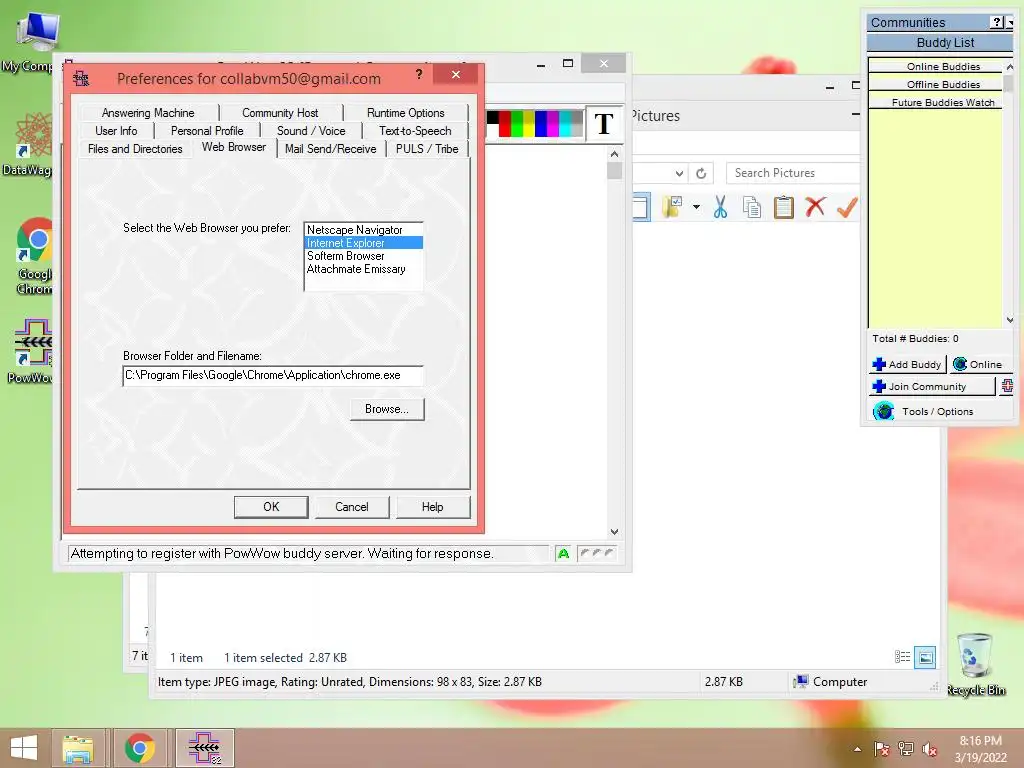1024x768 pixels.
Task: Click the orange checkmark icon
Action: [x=847, y=207]
